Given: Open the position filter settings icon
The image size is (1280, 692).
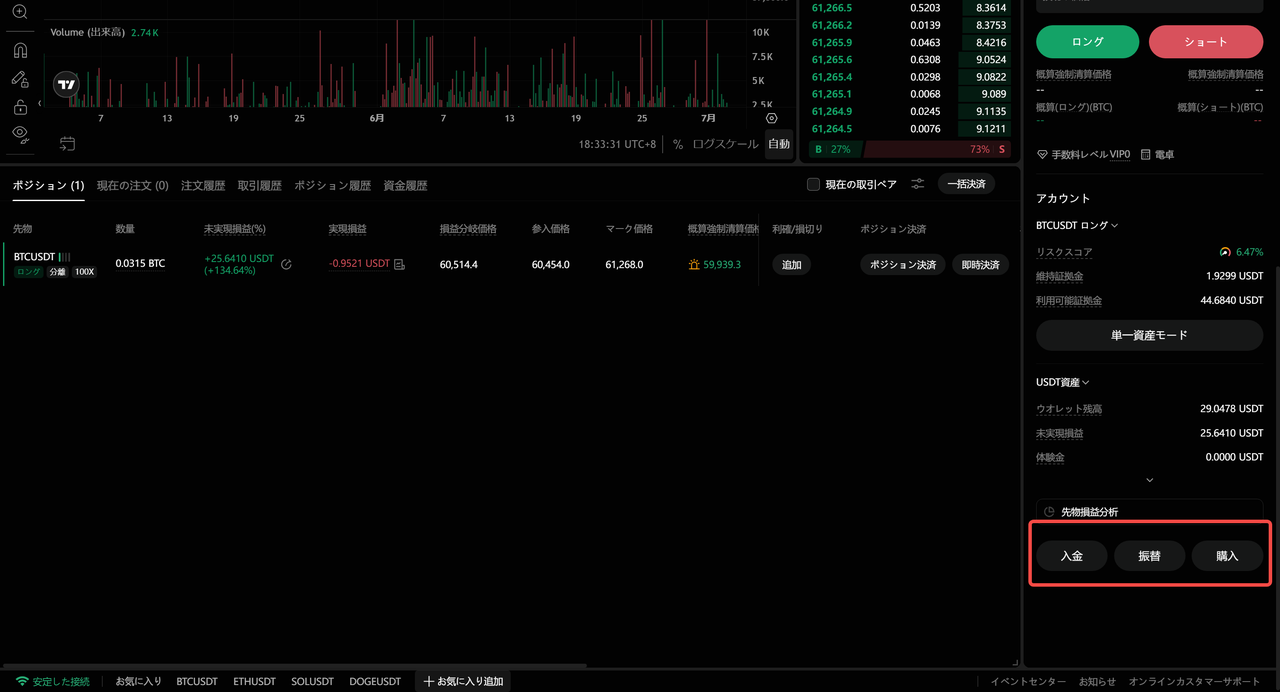Looking at the screenshot, I should (x=917, y=184).
